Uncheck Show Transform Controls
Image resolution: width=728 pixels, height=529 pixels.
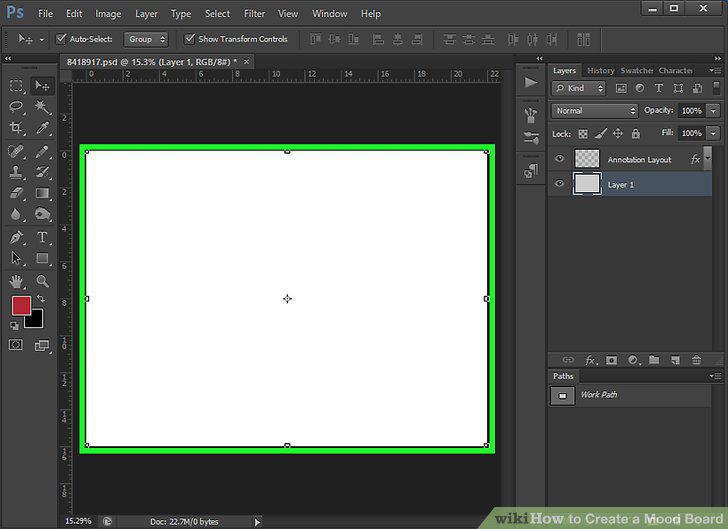point(189,39)
